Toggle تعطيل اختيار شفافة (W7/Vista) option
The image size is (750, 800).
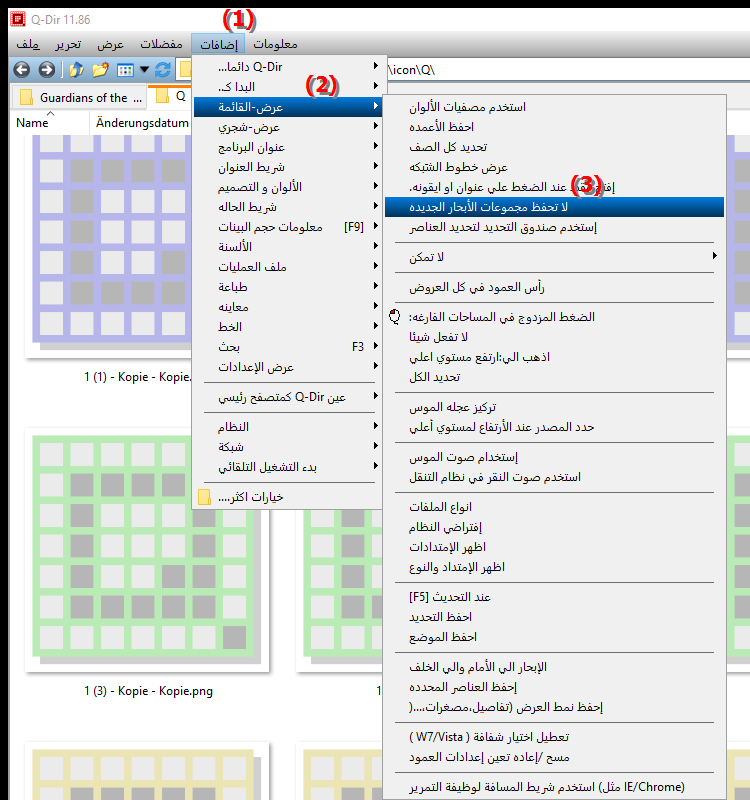point(554,737)
